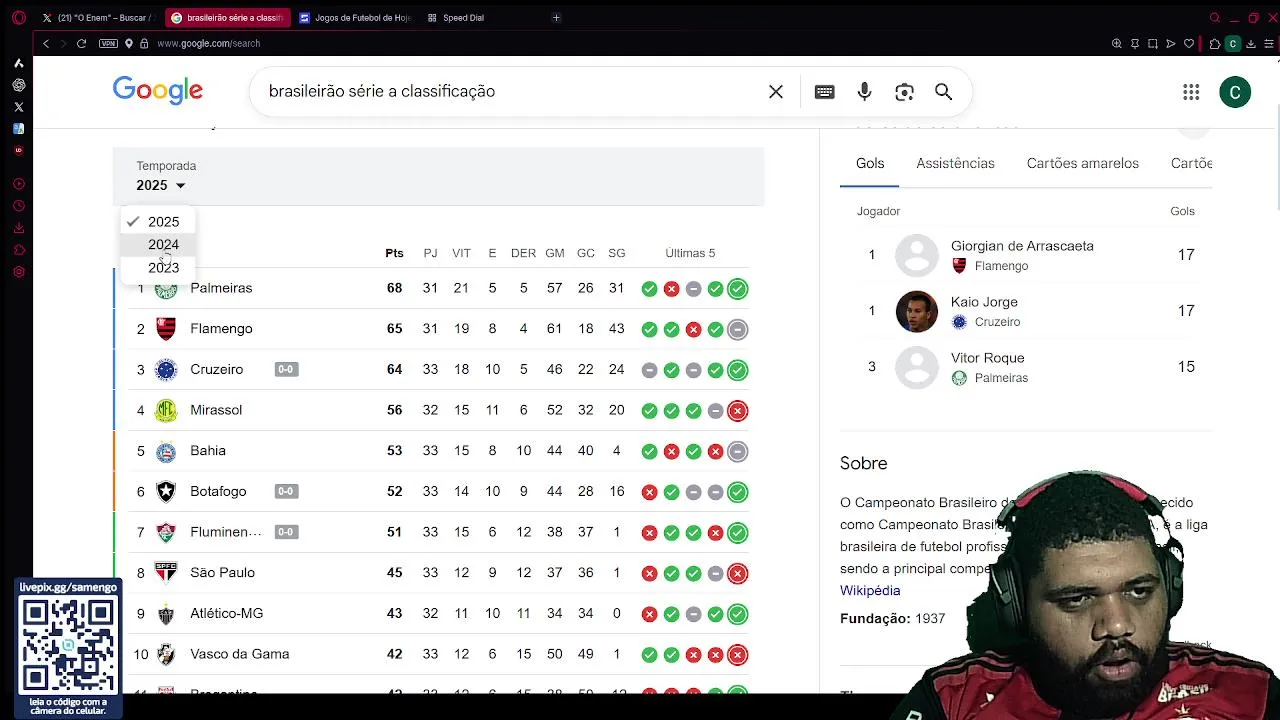Open the Palmeiras team row

coord(438,288)
